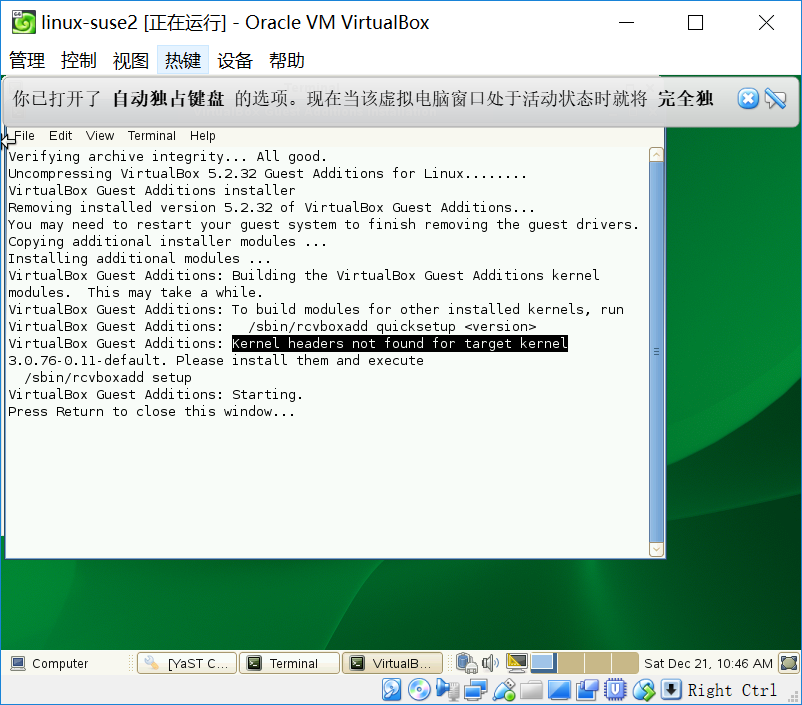Open the Terminal menu in terminal window

pos(151,136)
